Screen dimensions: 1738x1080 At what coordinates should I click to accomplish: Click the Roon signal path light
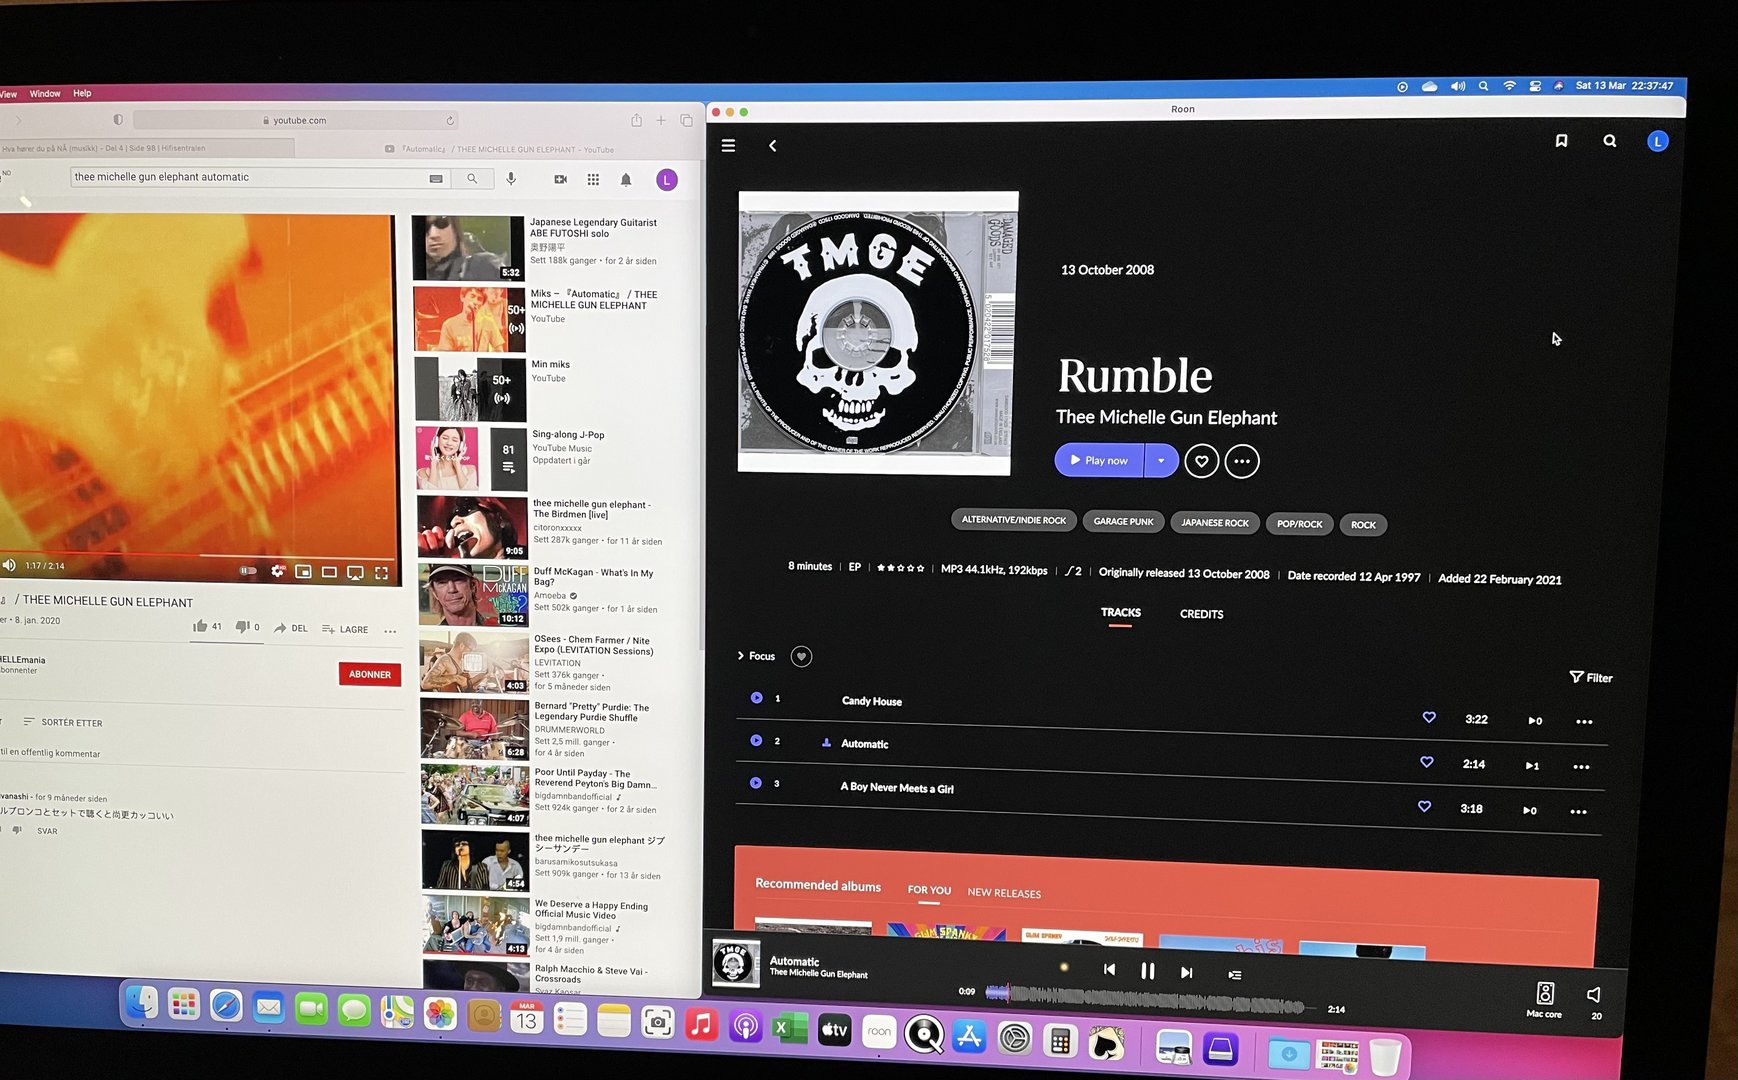coord(1064,967)
